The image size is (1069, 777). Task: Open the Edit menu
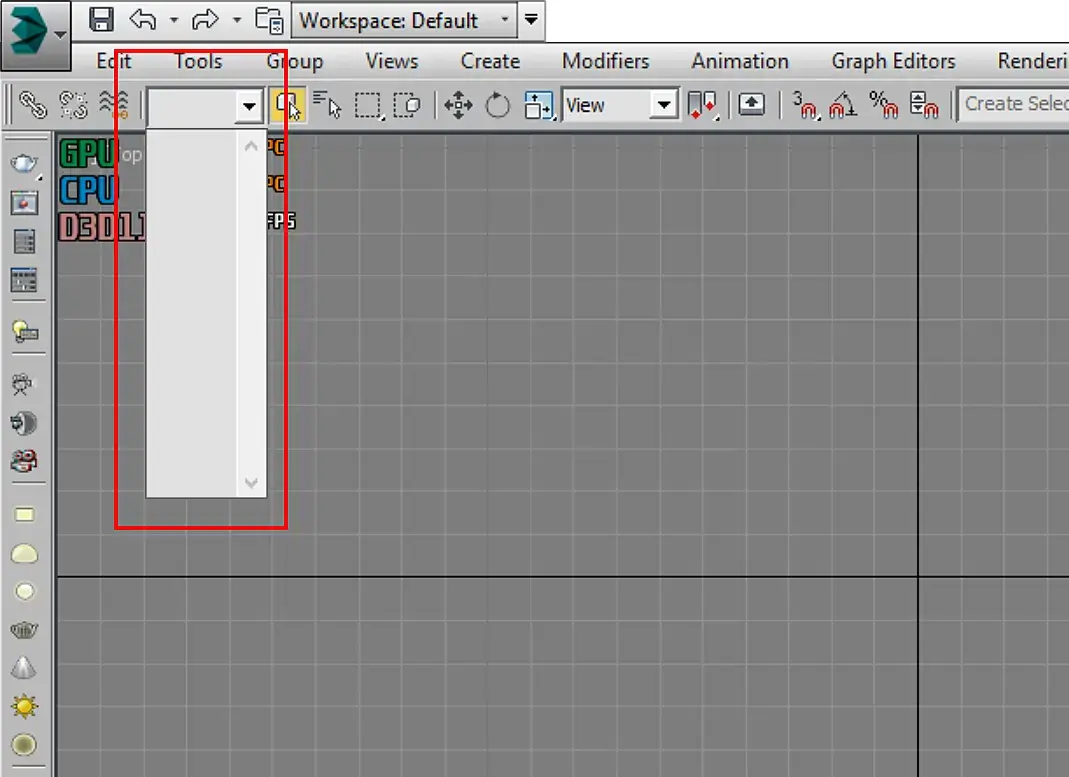tap(114, 61)
